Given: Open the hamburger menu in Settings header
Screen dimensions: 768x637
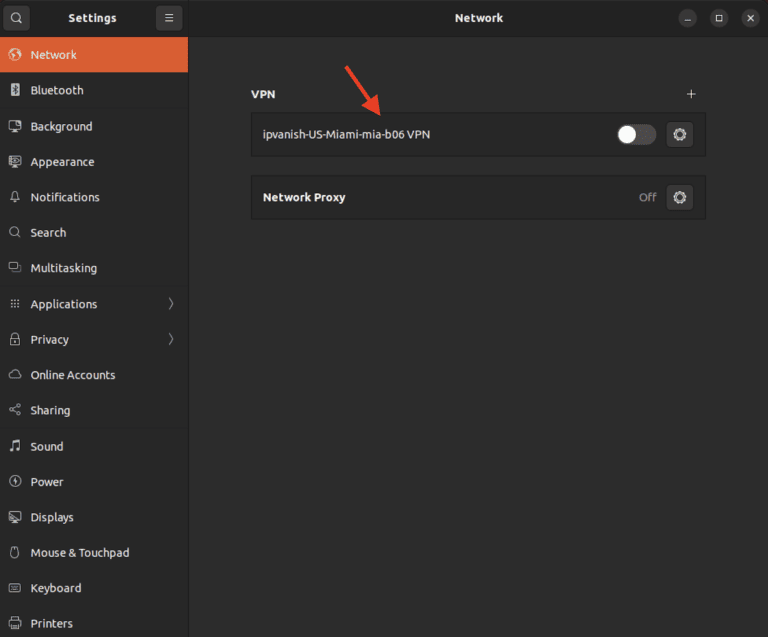Looking at the screenshot, I should tap(169, 18).
